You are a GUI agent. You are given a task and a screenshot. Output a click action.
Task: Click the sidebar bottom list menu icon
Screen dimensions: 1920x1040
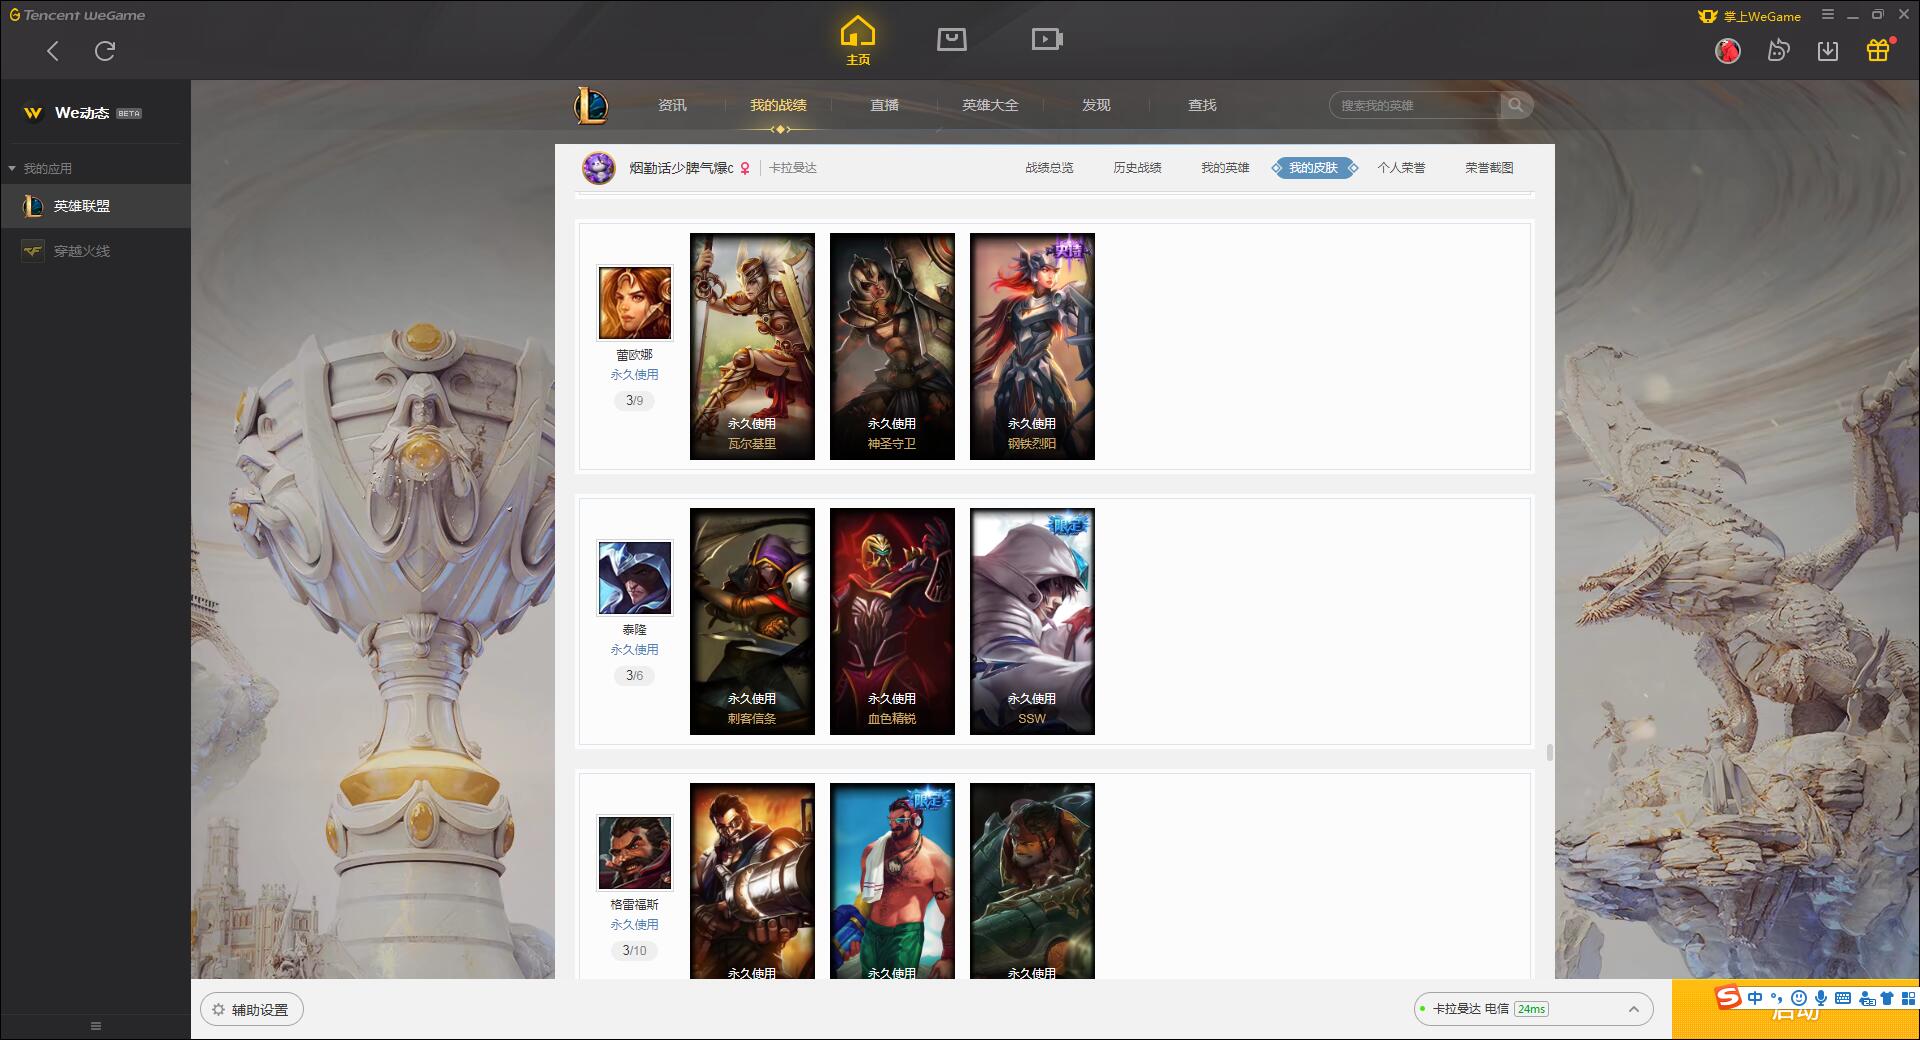tap(96, 1026)
